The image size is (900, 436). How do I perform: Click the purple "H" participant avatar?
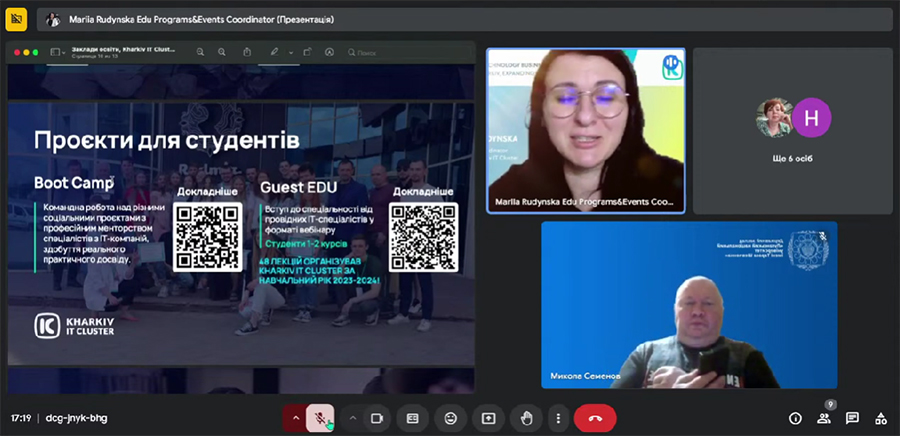(812, 117)
